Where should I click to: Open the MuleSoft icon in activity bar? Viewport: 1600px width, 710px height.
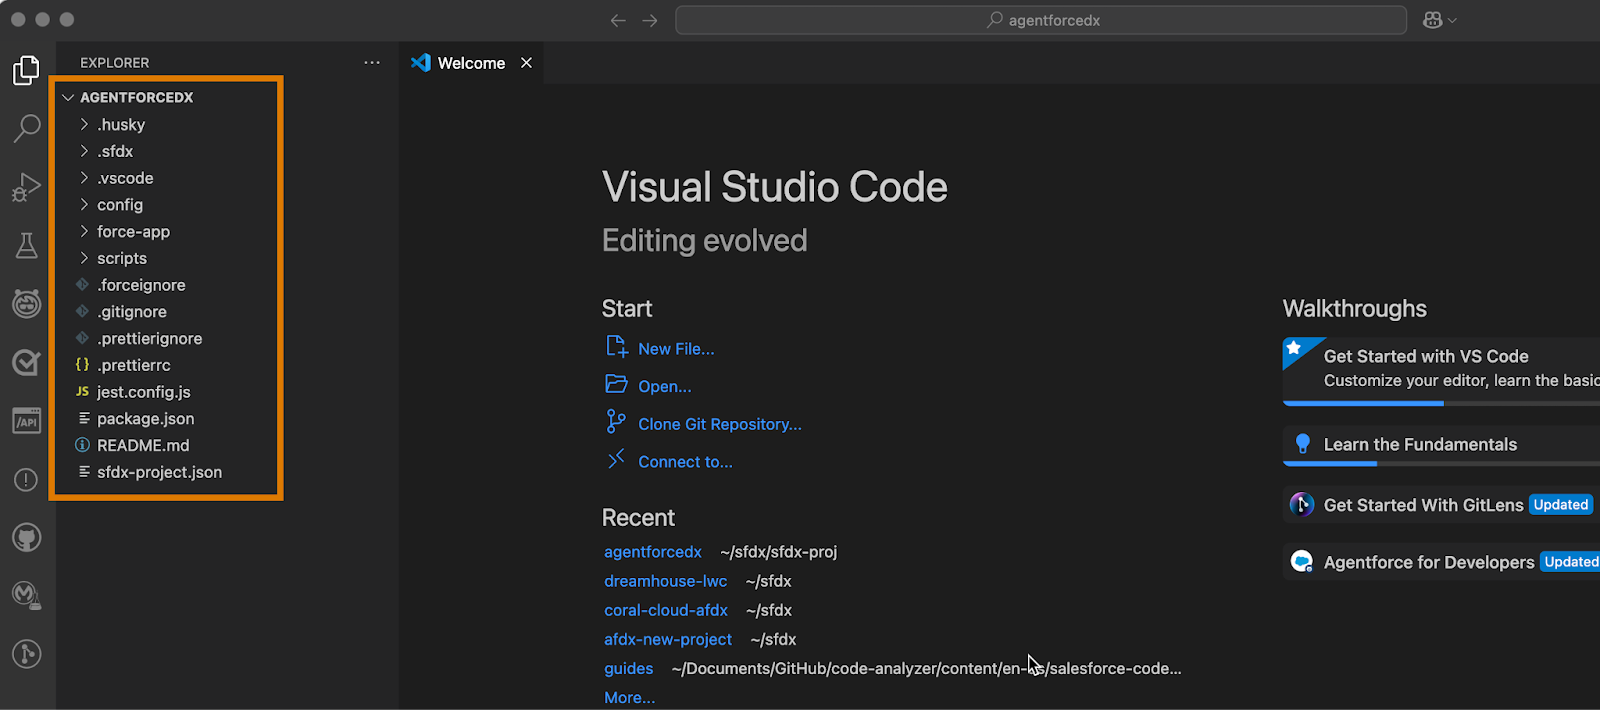(x=27, y=596)
